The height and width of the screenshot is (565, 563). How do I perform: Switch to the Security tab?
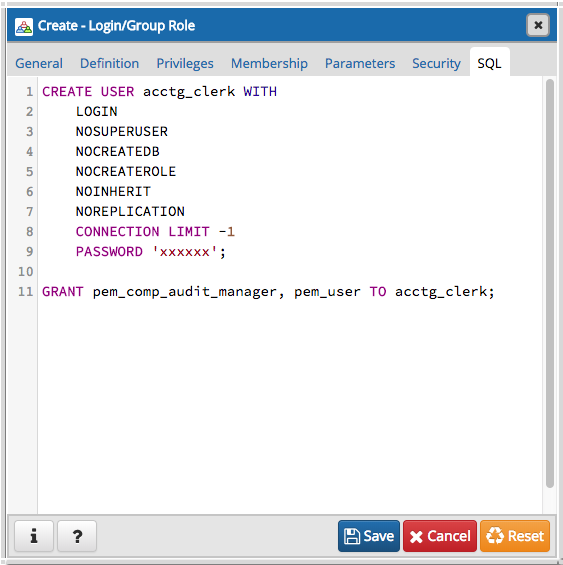tap(436, 63)
